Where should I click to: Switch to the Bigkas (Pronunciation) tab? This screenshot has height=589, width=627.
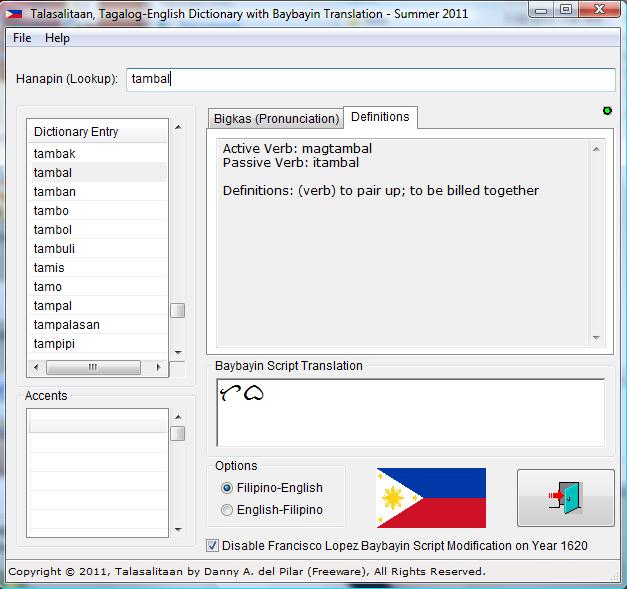pos(276,119)
